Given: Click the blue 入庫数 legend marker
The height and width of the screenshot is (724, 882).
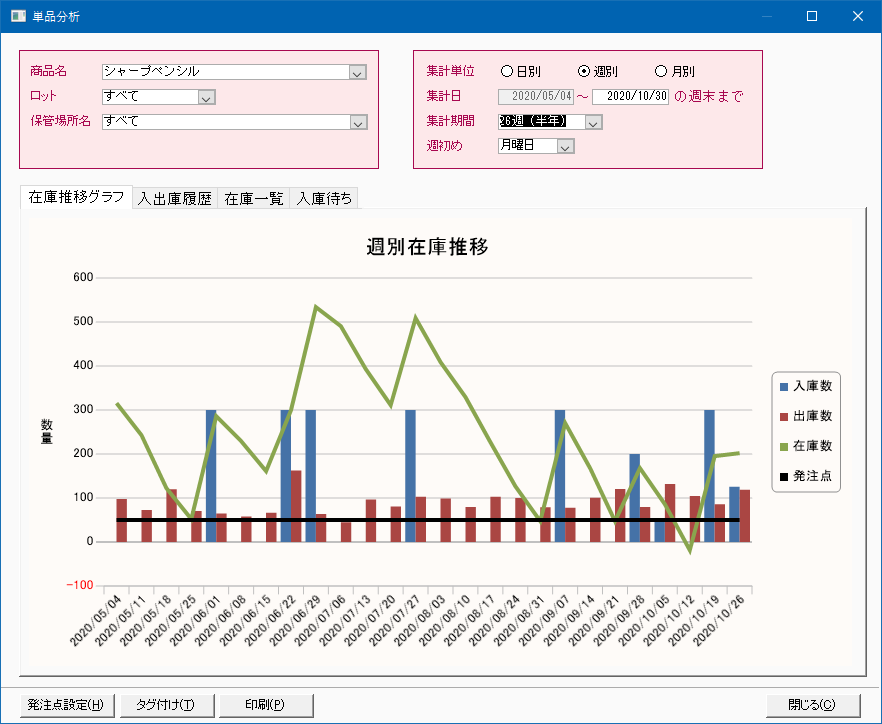Looking at the screenshot, I should [x=784, y=386].
